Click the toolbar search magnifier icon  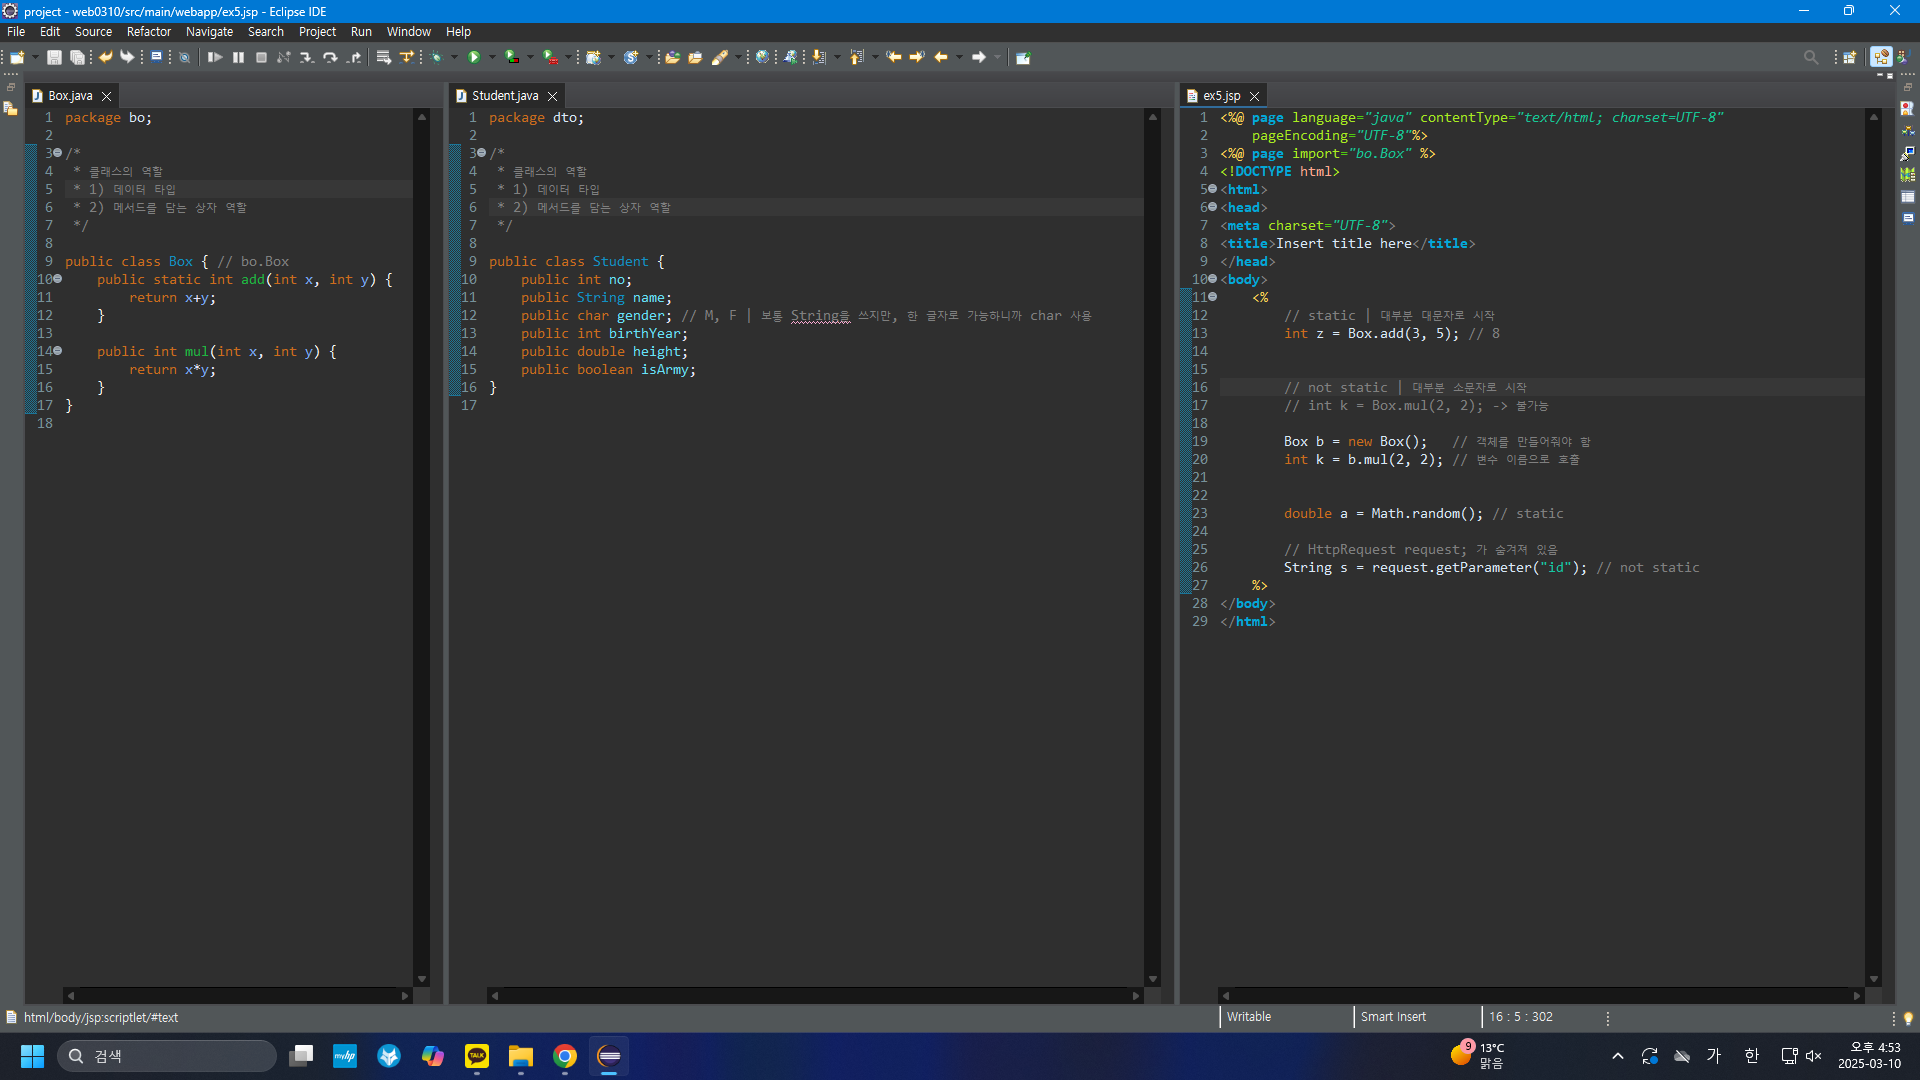(x=1810, y=58)
